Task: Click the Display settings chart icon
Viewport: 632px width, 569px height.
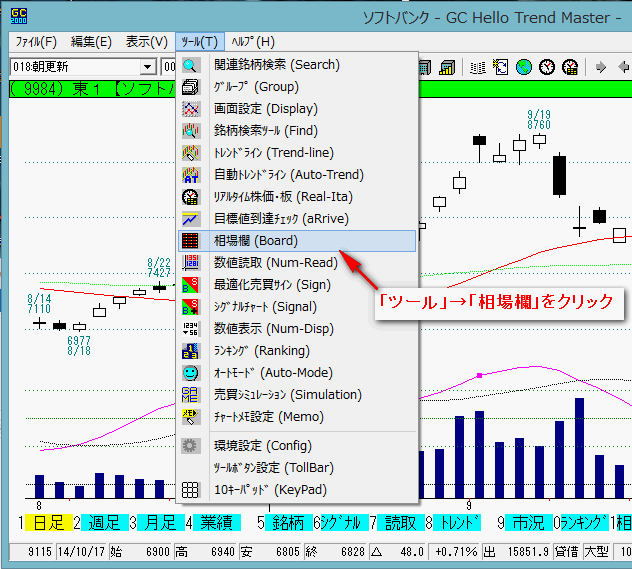Action: (x=190, y=109)
